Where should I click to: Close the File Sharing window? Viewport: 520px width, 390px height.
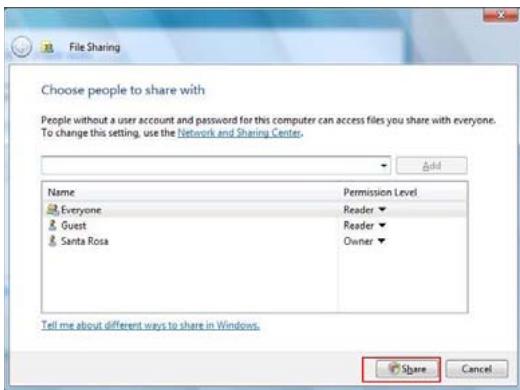pyautogui.click(x=500, y=15)
